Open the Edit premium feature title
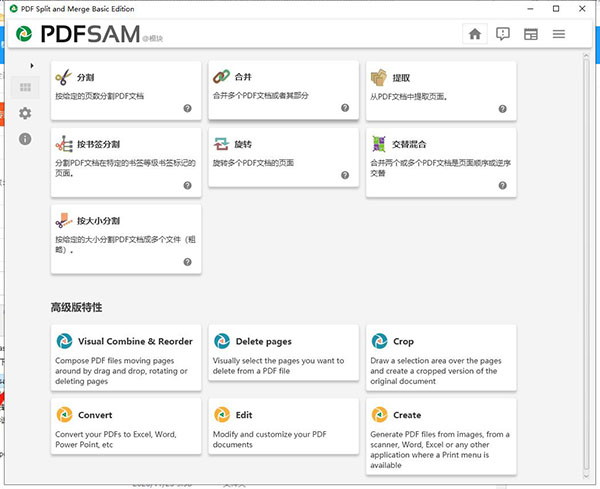This screenshot has width=600, height=489. [x=244, y=415]
